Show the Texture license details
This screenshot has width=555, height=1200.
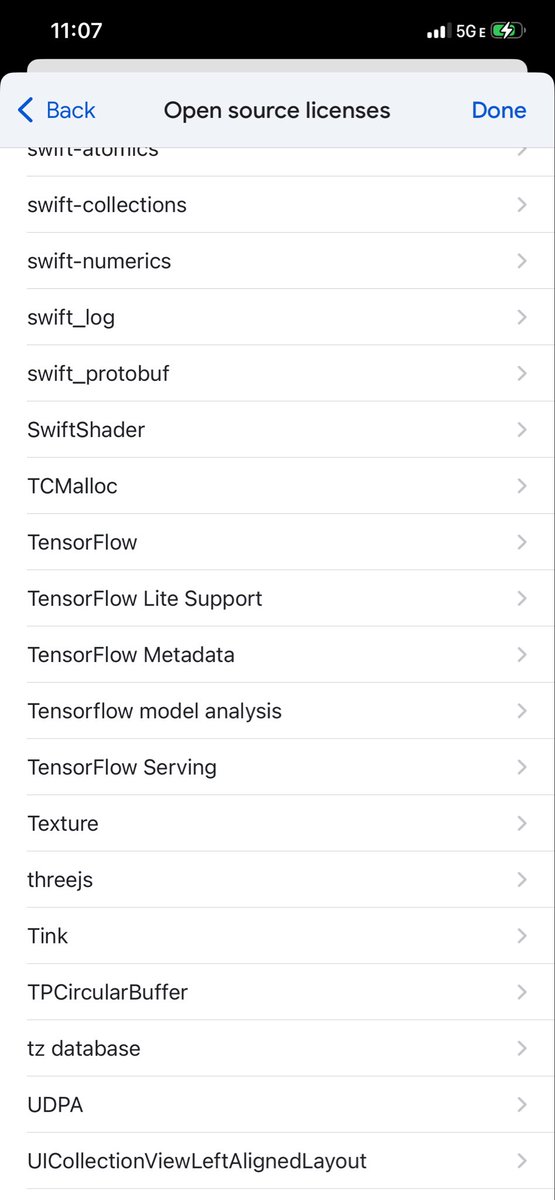coord(277,823)
